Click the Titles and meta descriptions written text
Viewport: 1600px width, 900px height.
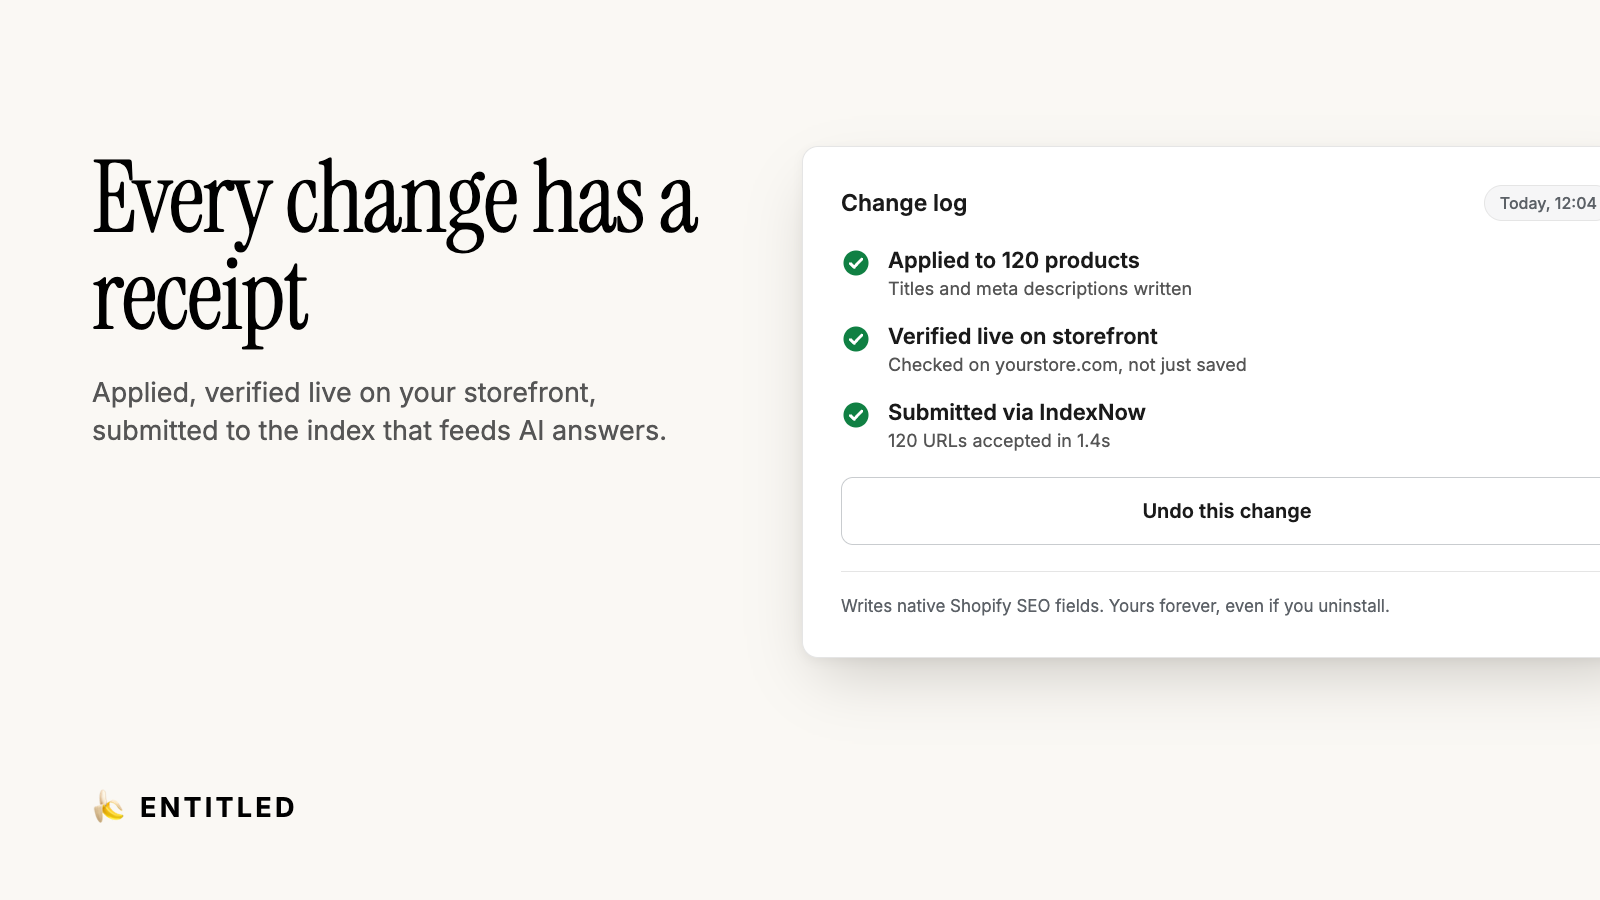point(1040,289)
